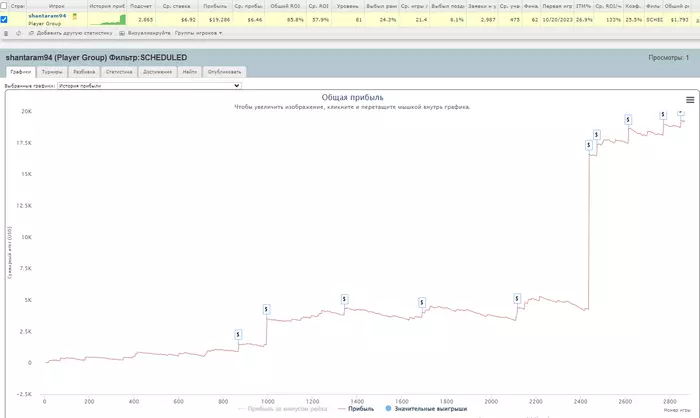Click the profit history sparkline thumbnail

tap(108, 20)
